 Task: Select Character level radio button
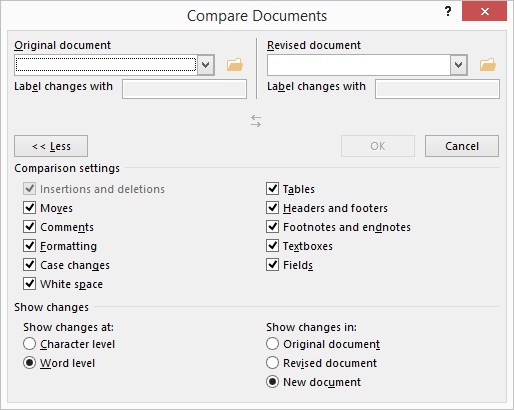tap(30, 344)
